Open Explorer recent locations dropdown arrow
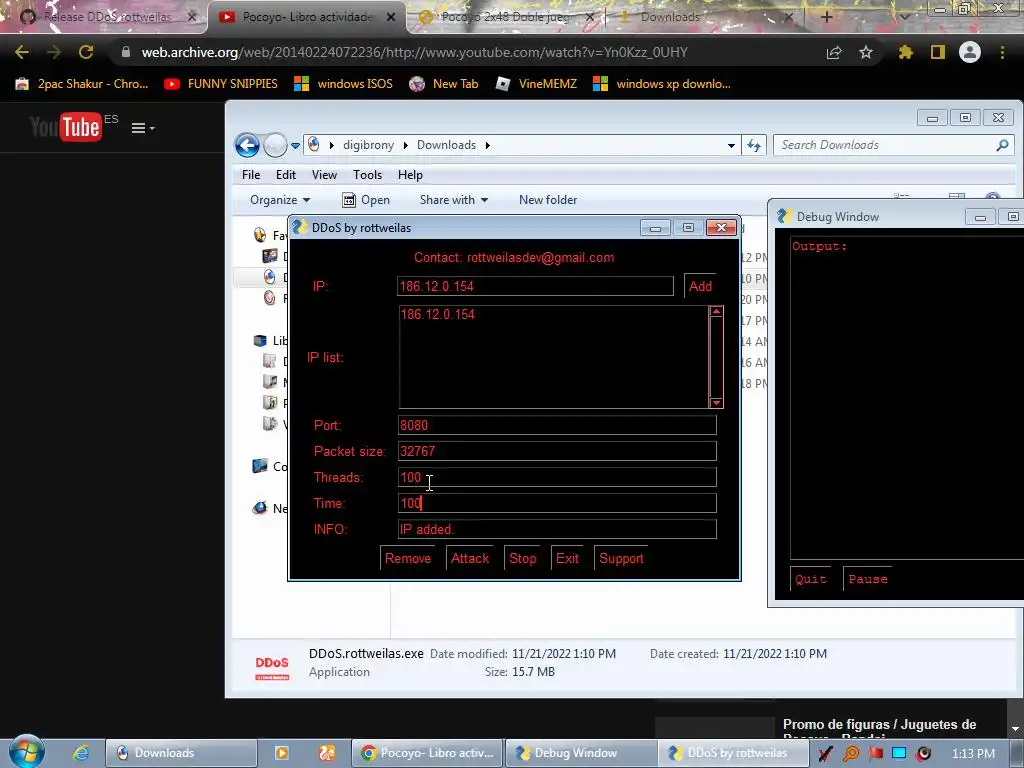The image size is (1024, 768). click(x=295, y=146)
